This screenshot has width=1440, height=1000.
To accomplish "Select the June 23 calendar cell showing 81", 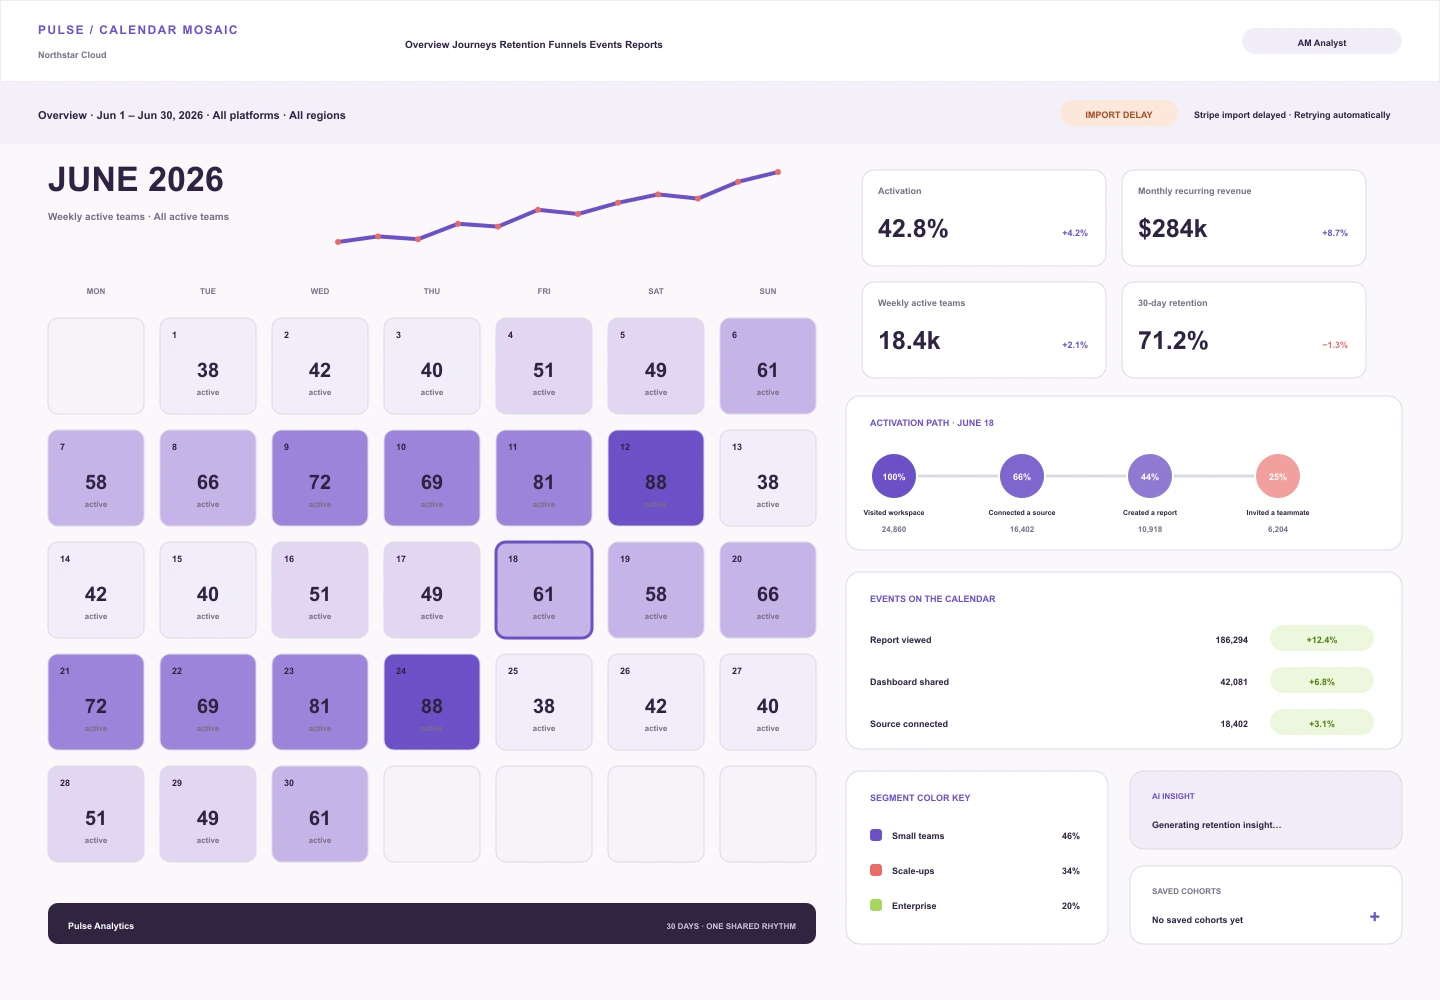I will [x=320, y=702].
